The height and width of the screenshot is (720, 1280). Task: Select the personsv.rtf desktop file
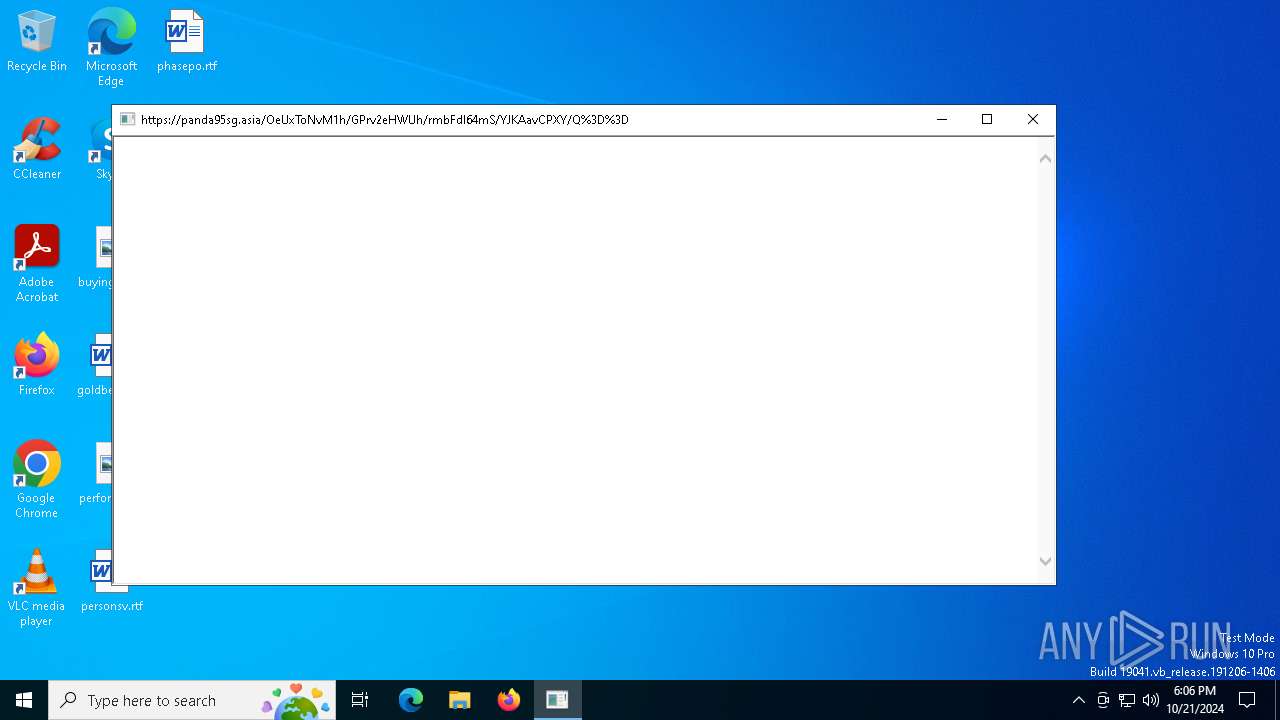click(x=111, y=582)
